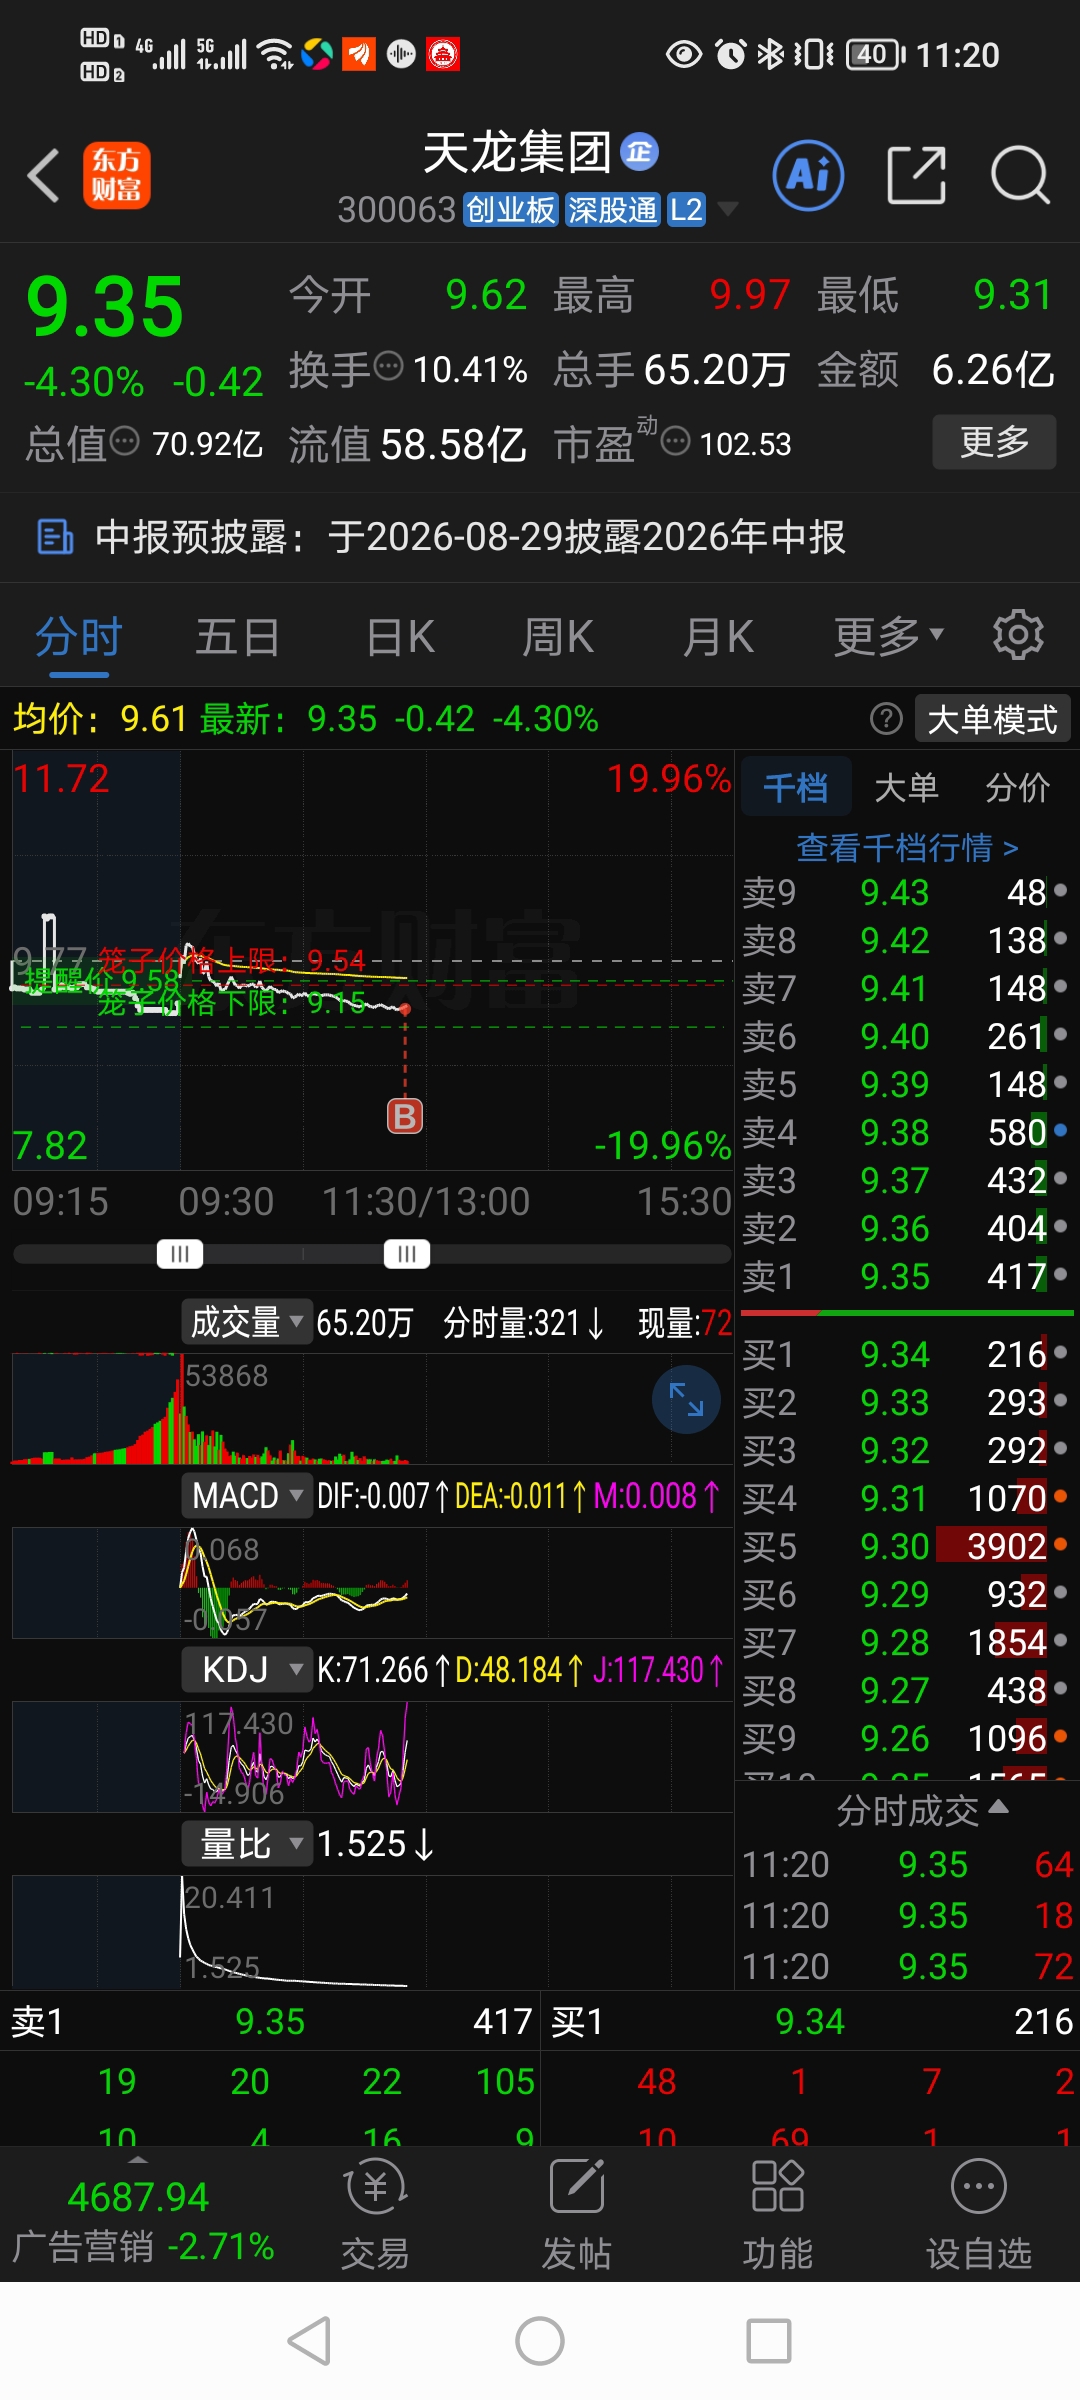The height and width of the screenshot is (2400, 1080).
Task: Open the Ai assistant icon
Action: click(x=808, y=176)
